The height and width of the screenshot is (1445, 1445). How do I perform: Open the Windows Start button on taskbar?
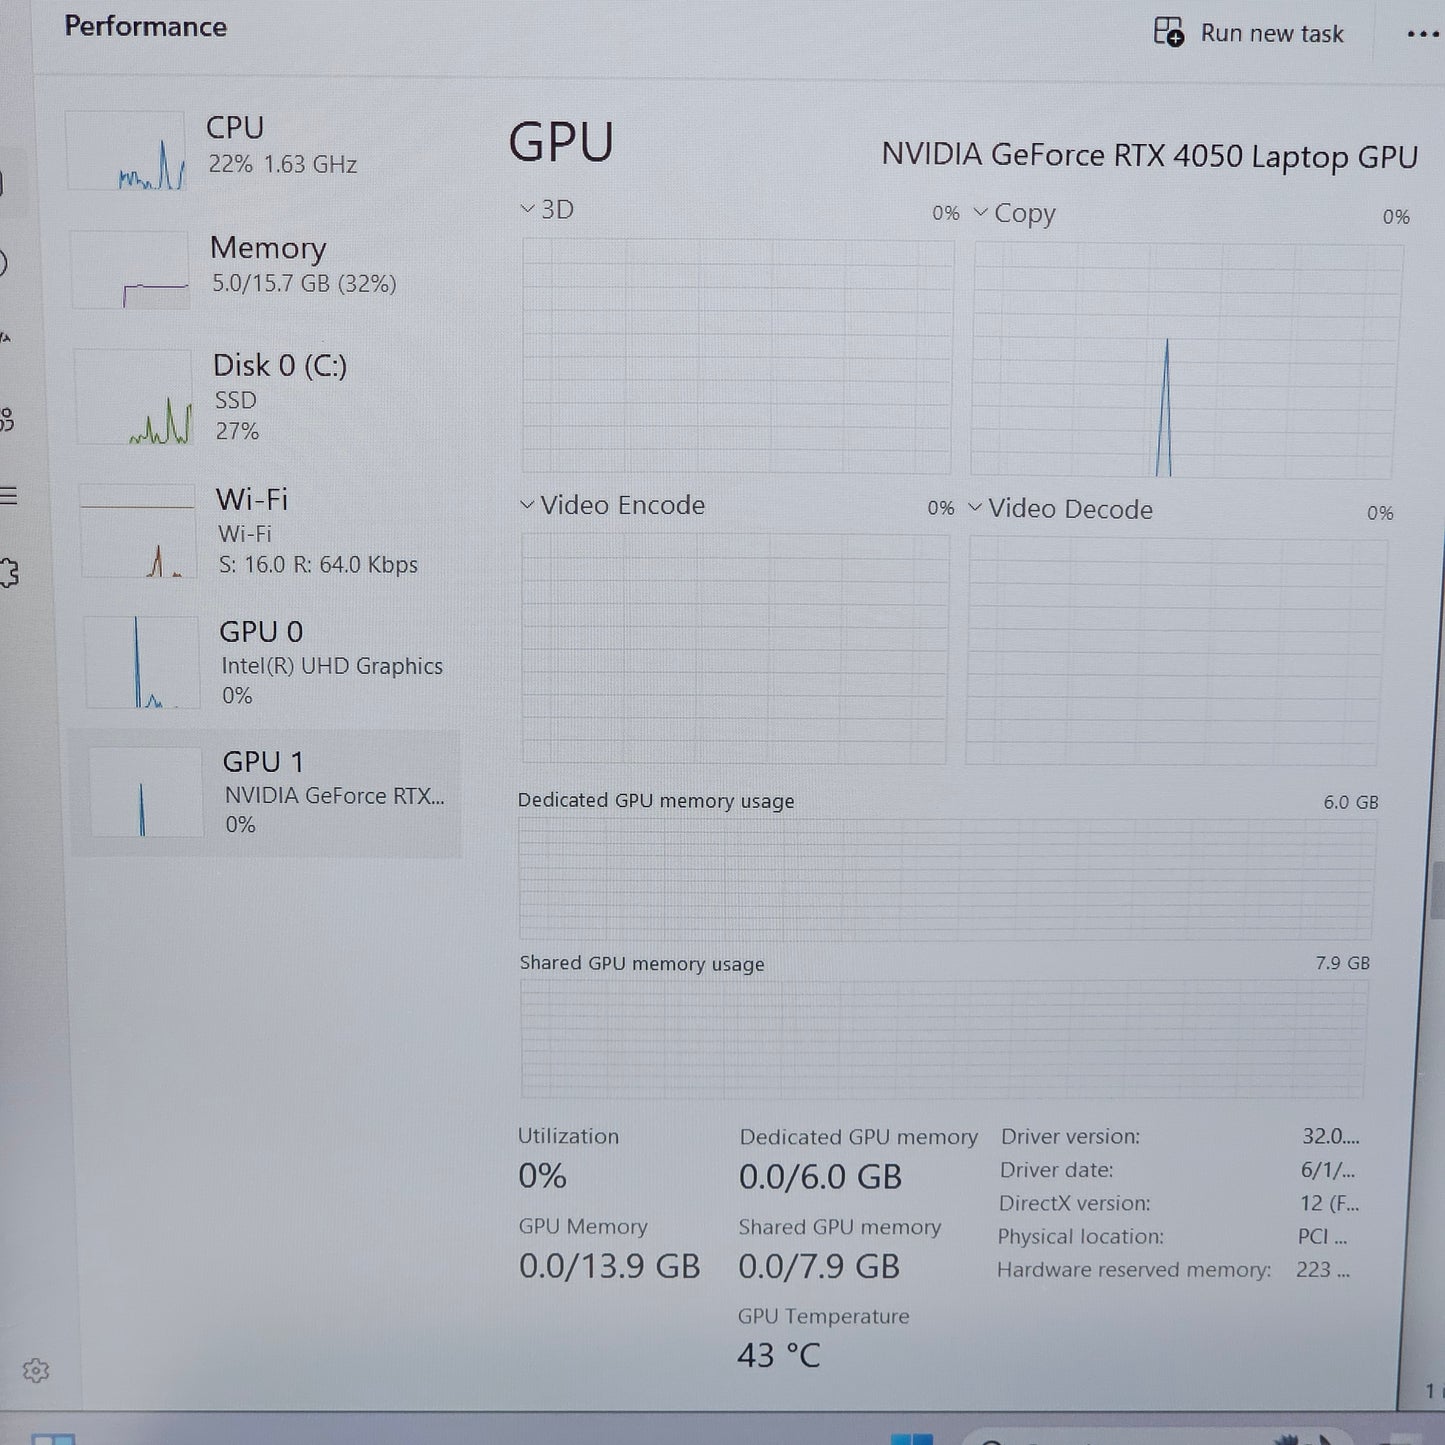(911, 1439)
